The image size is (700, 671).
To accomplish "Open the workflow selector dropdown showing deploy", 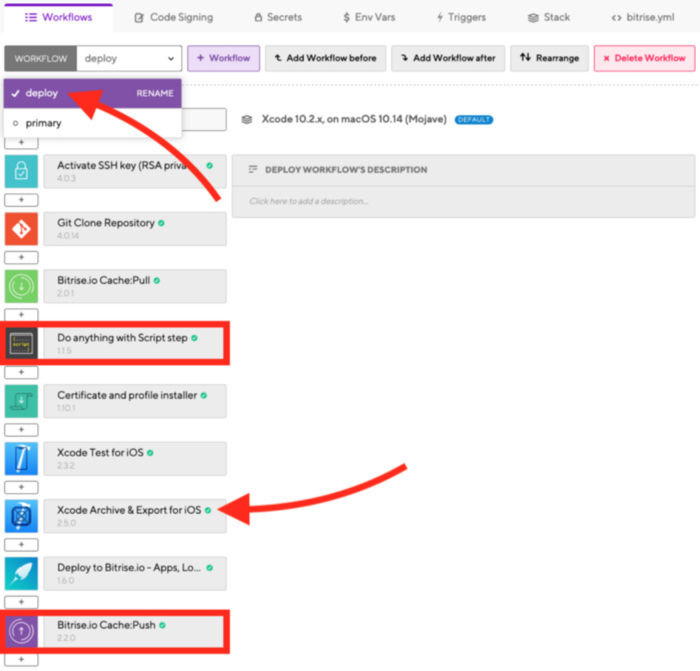I will [x=129, y=58].
